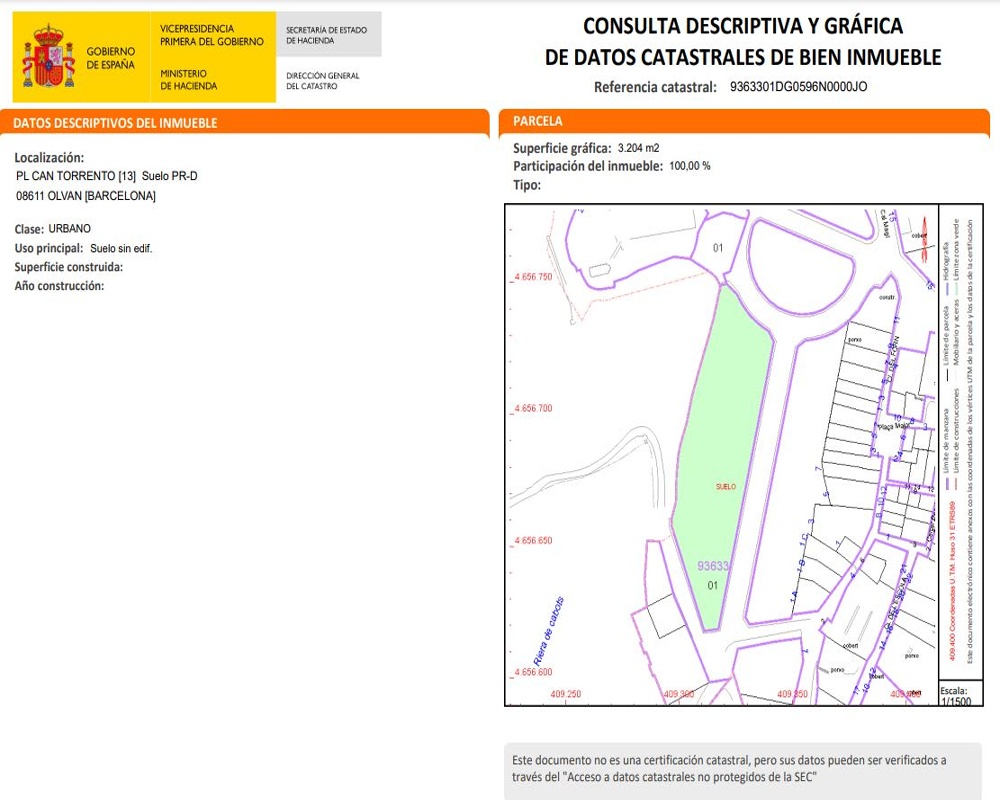Click DIRECCIÓN GENERAL DEL CATASTRO text
Screen dimensions: 1000x800
(x=323, y=80)
